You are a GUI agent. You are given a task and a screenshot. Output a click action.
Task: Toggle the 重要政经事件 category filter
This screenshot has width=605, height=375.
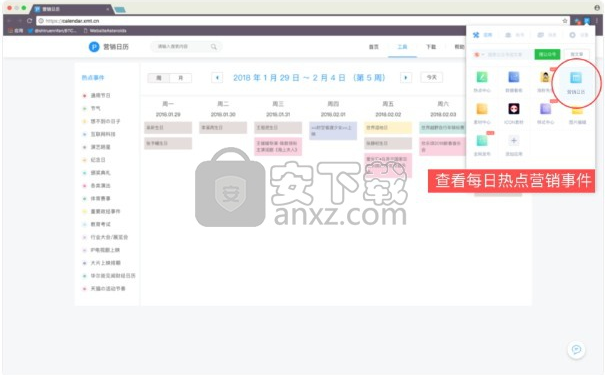coord(101,211)
